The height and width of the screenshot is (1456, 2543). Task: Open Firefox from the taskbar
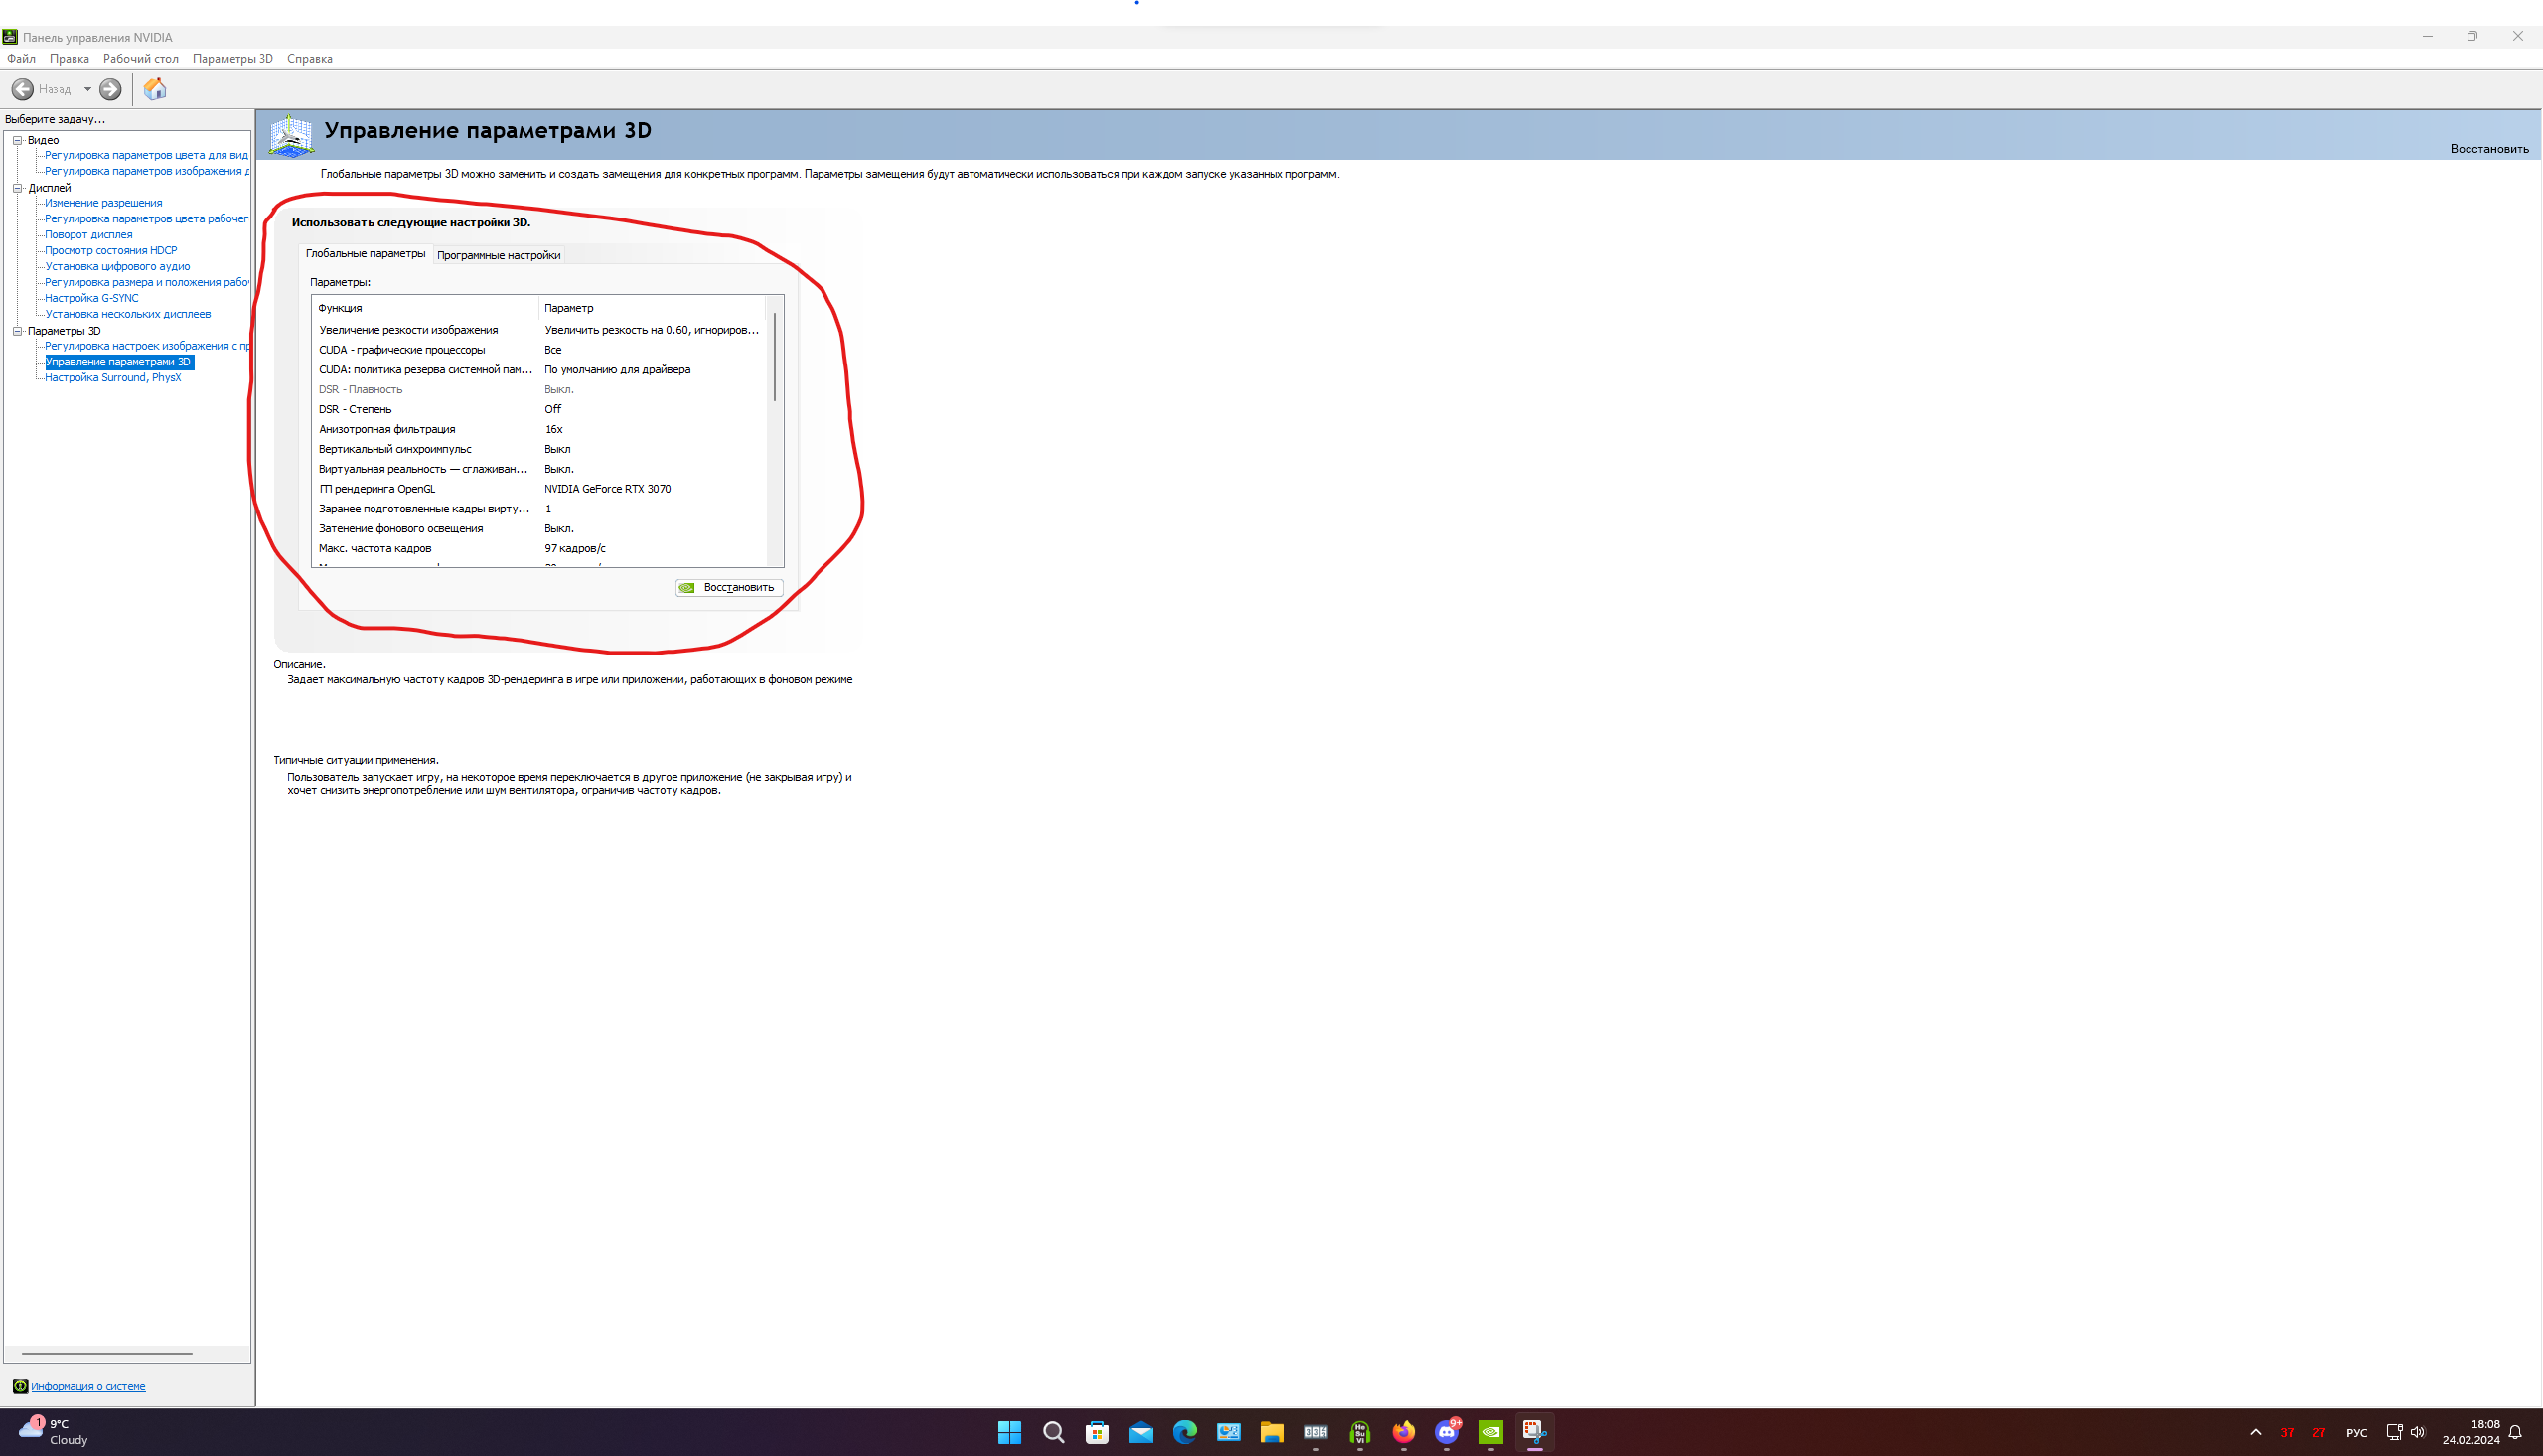click(x=1403, y=1432)
